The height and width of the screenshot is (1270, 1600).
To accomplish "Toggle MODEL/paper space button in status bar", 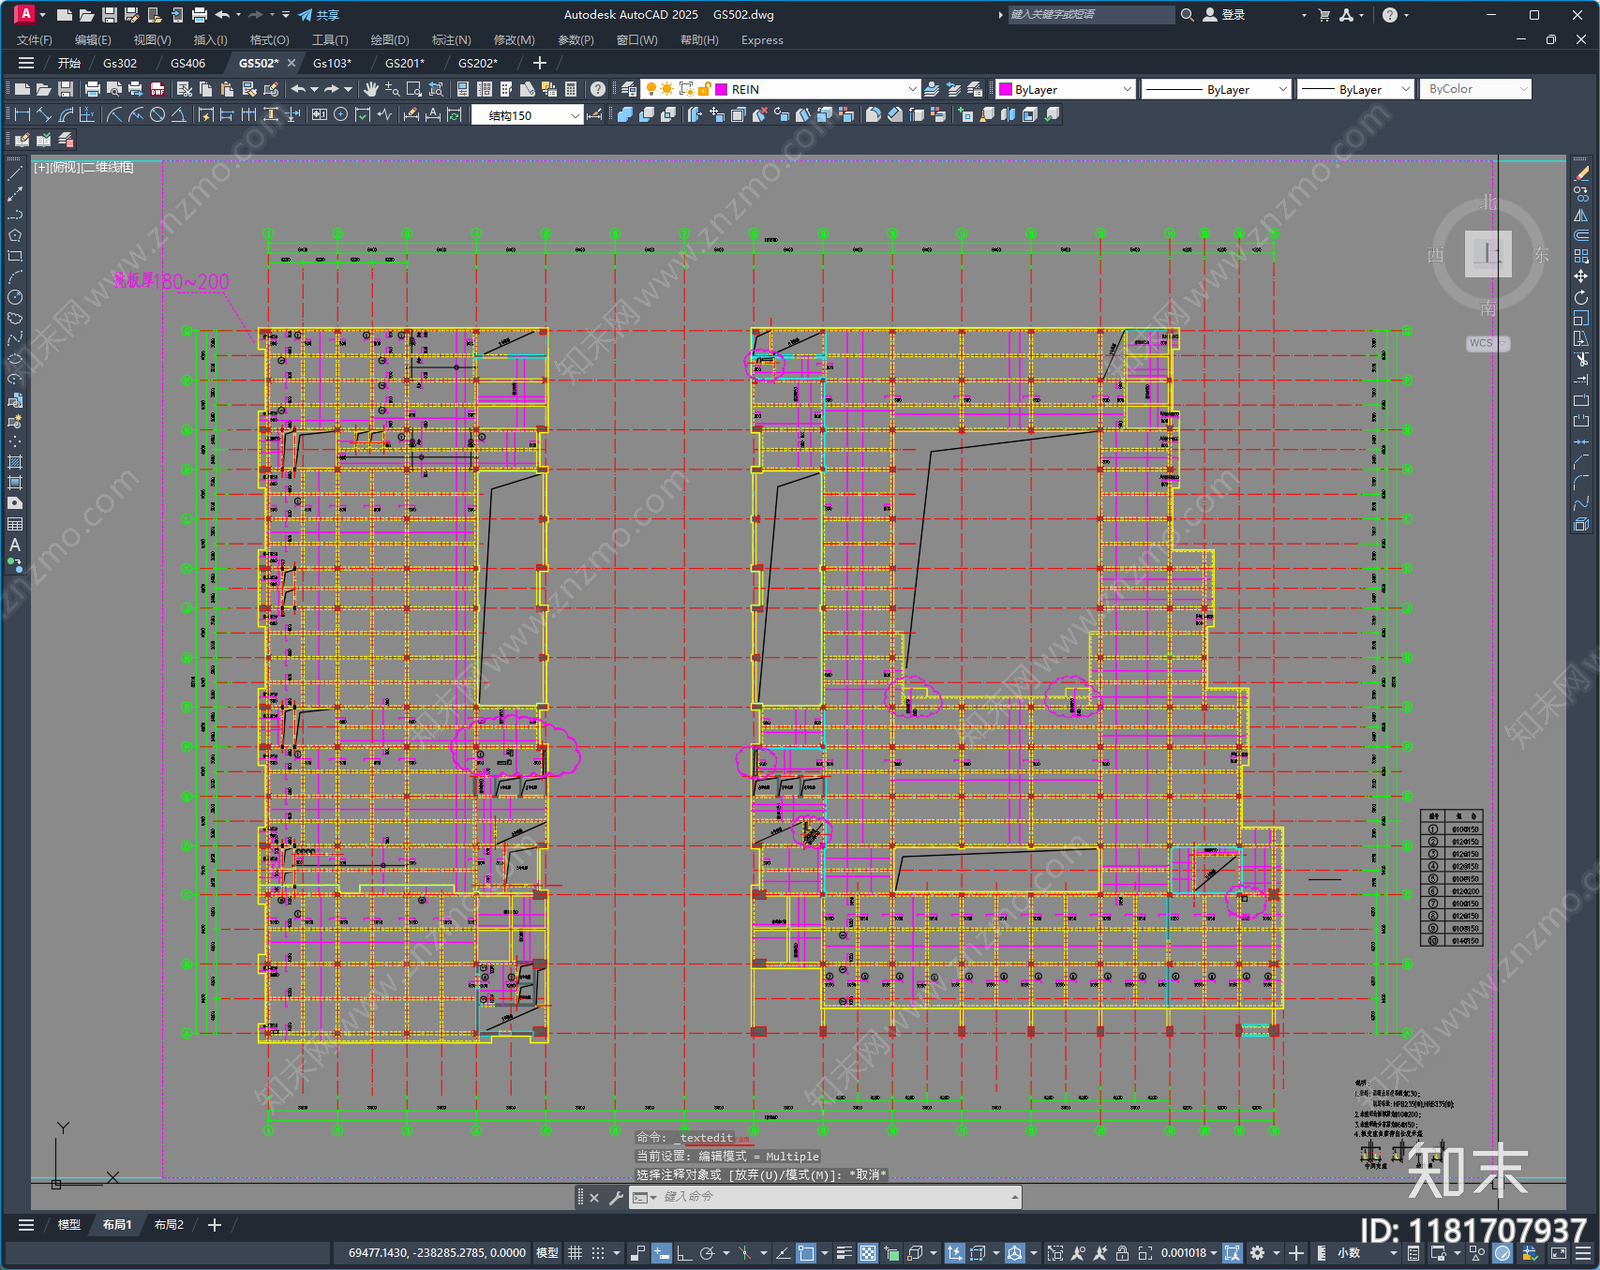I will click(547, 1253).
